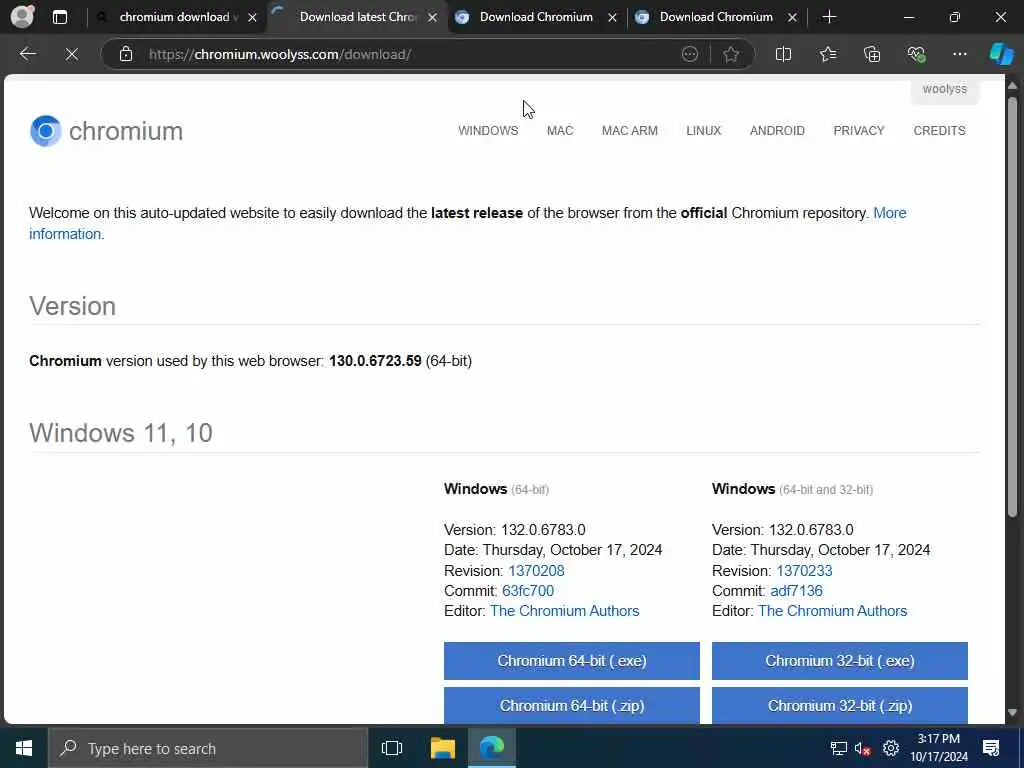The image size is (1024, 768).
Task: Open the WINDOWS navigation menu item
Action: tap(488, 131)
